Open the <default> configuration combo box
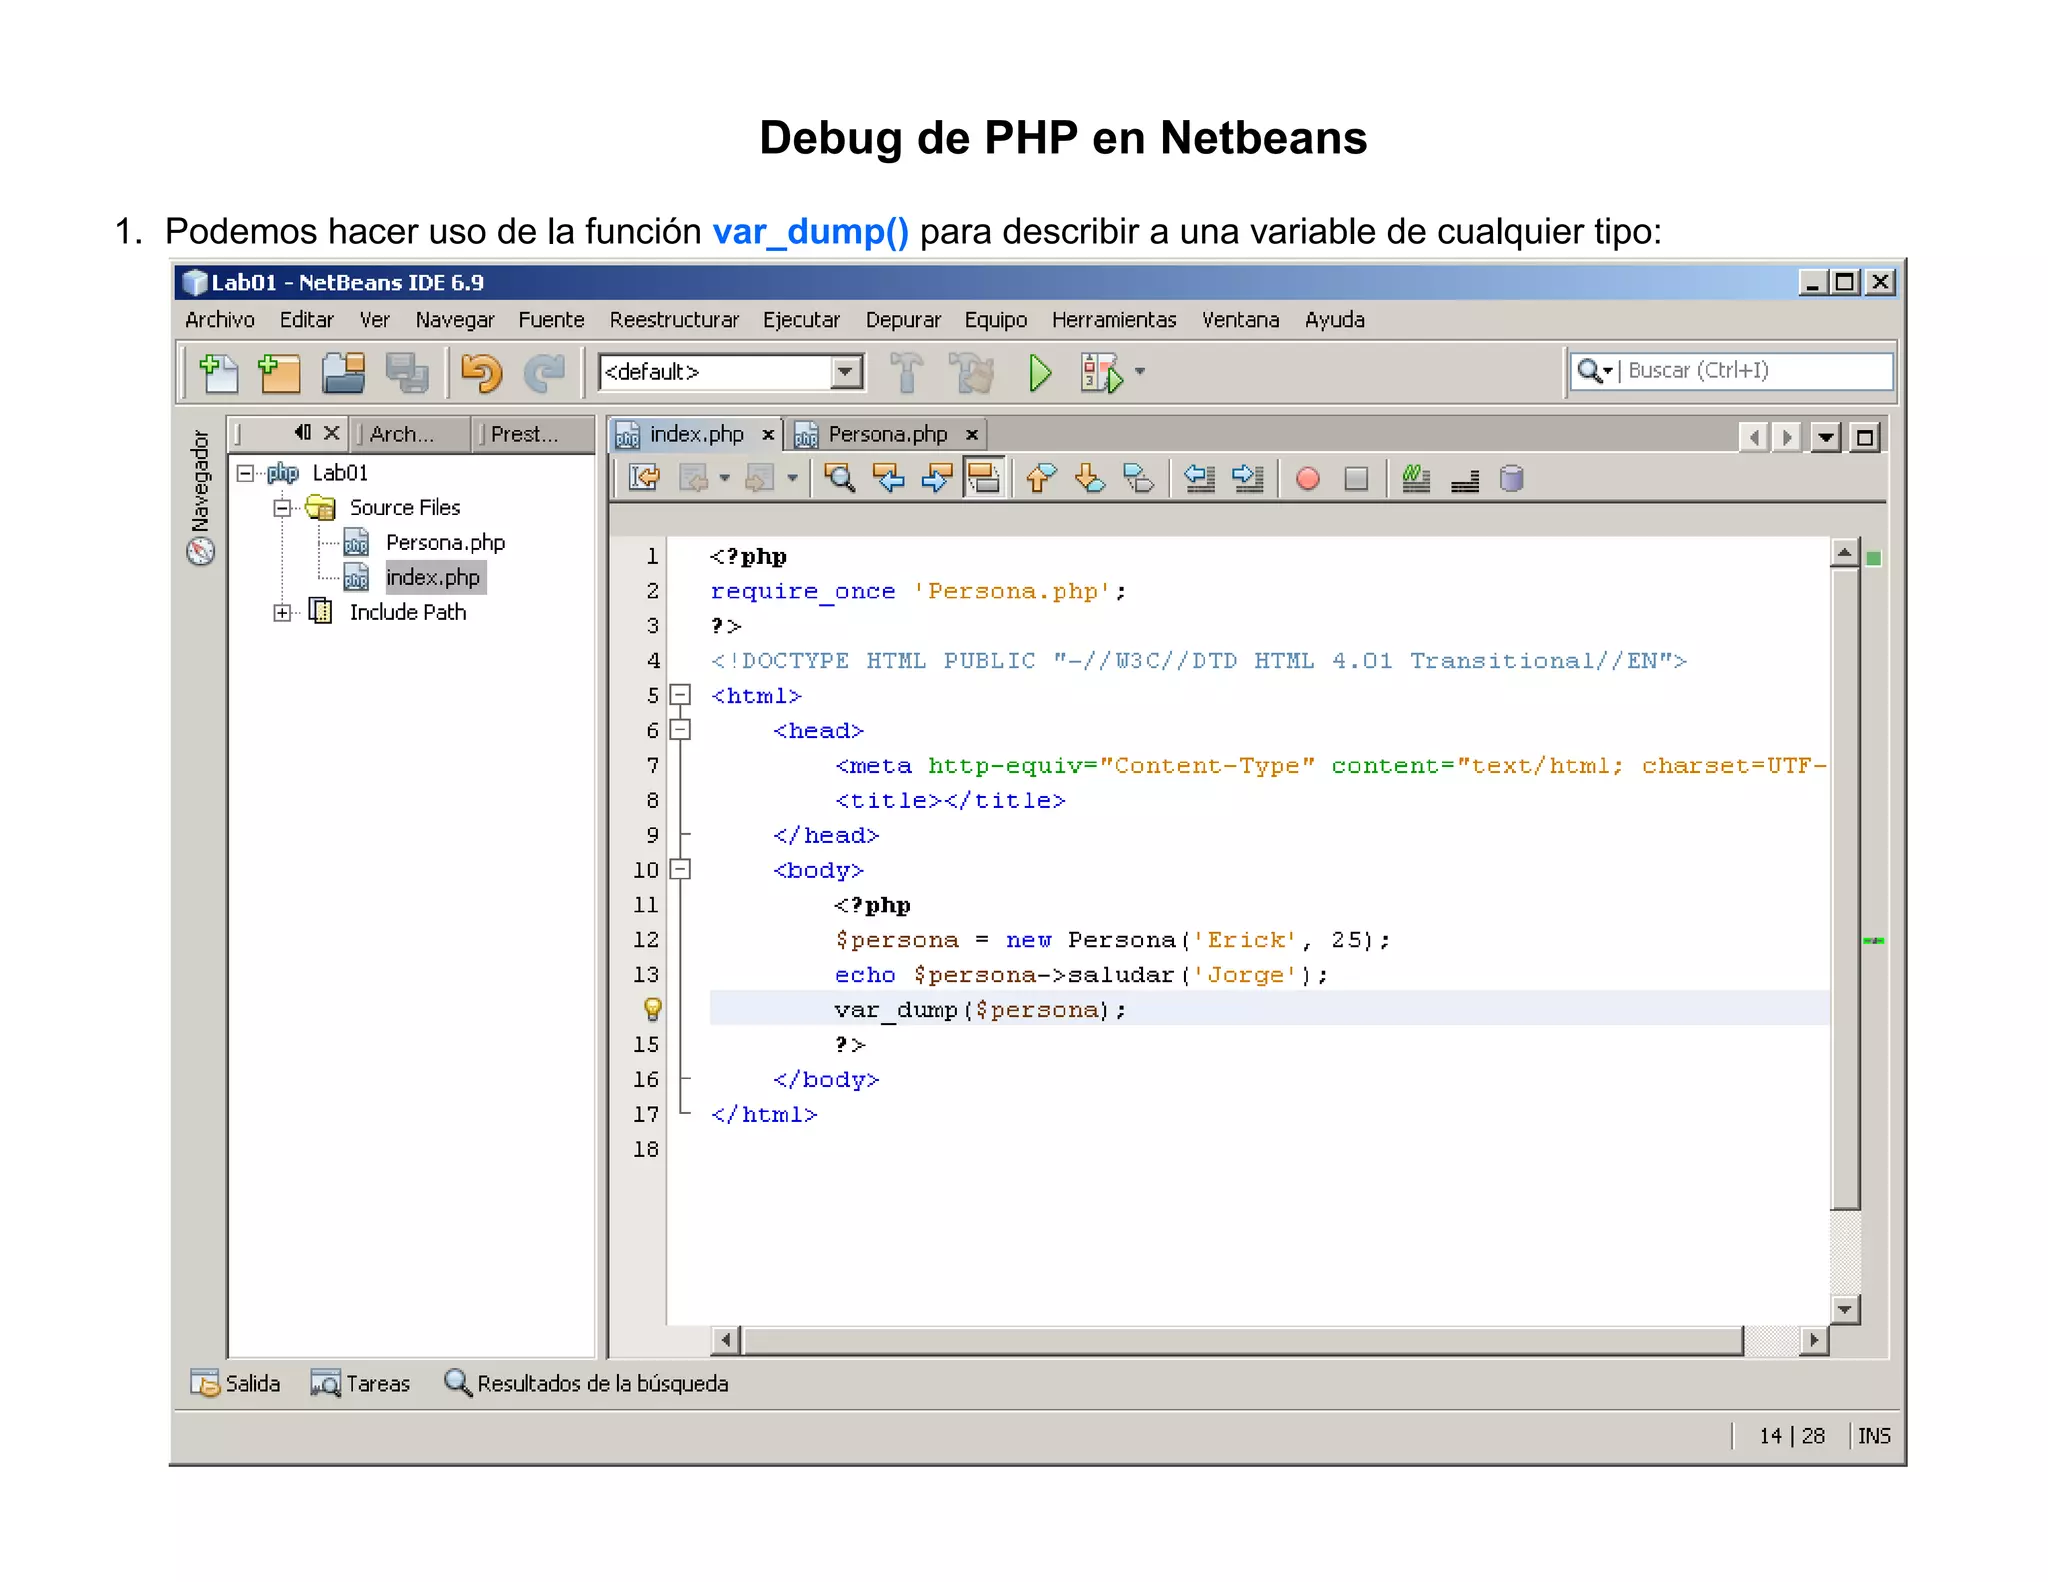Viewport: 2048px width, 1582px height. (731, 372)
